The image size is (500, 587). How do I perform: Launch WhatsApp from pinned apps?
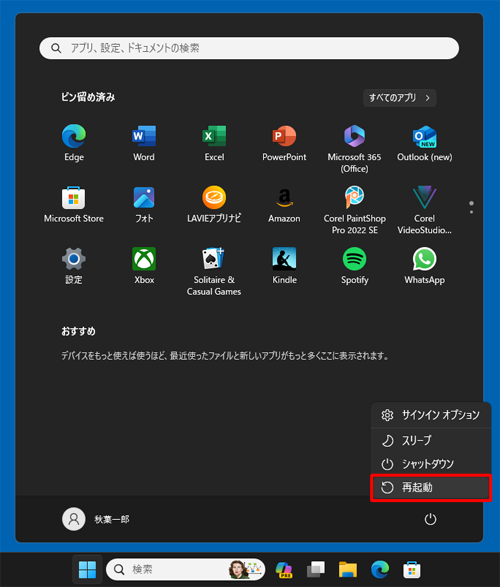pyautogui.click(x=424, y=265)
